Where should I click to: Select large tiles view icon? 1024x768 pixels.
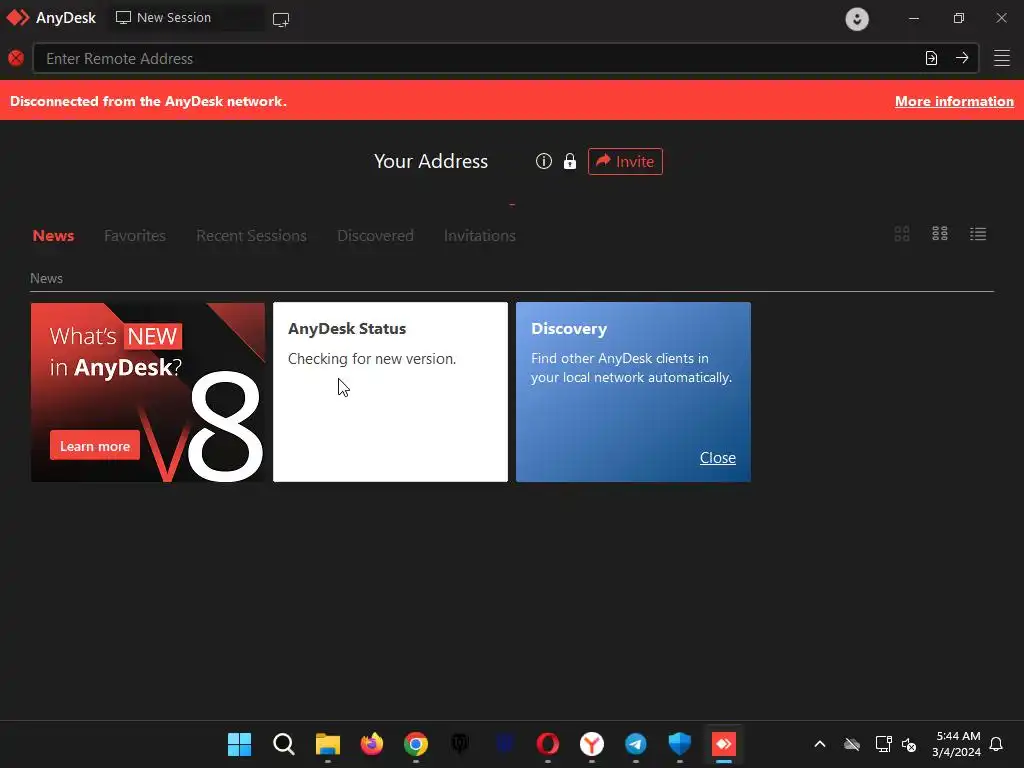(x=902, y=234)
